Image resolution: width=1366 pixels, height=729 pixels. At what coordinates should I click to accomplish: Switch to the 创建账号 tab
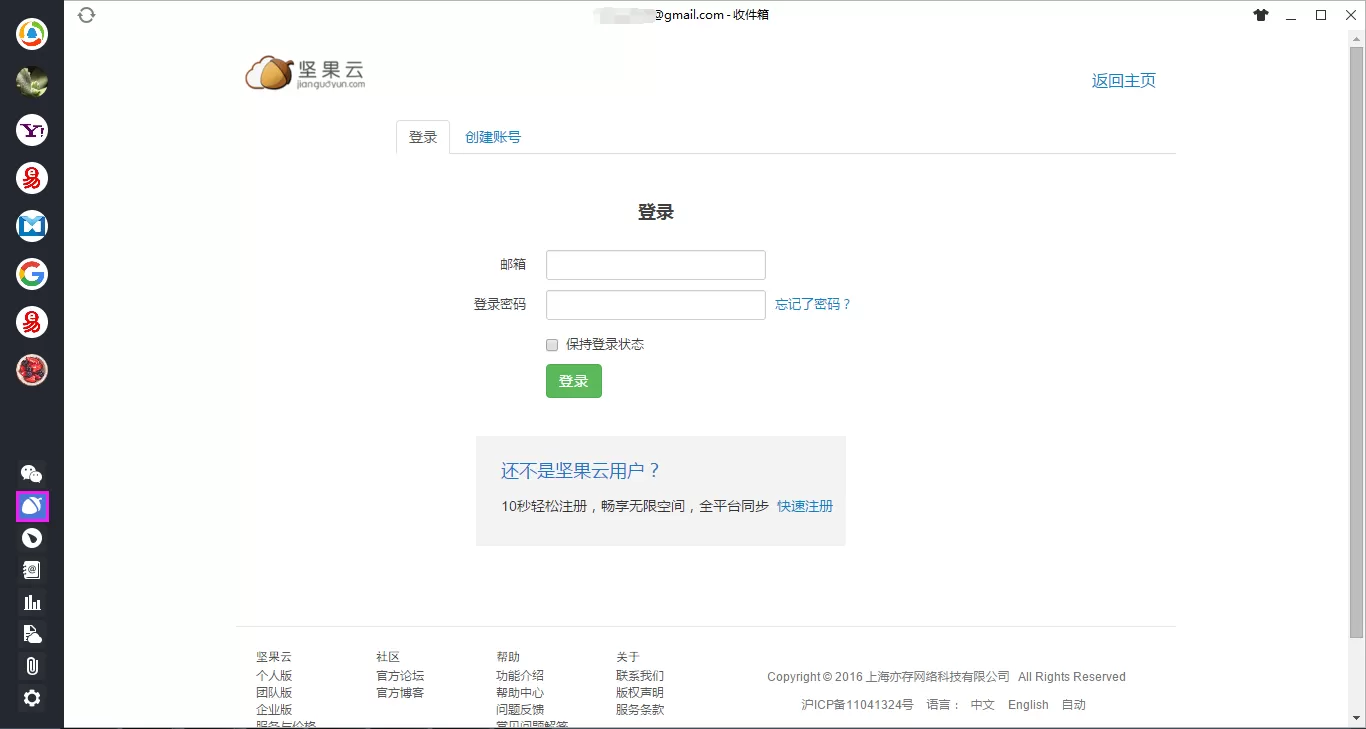pyautogui.click(x=493, y=137)
